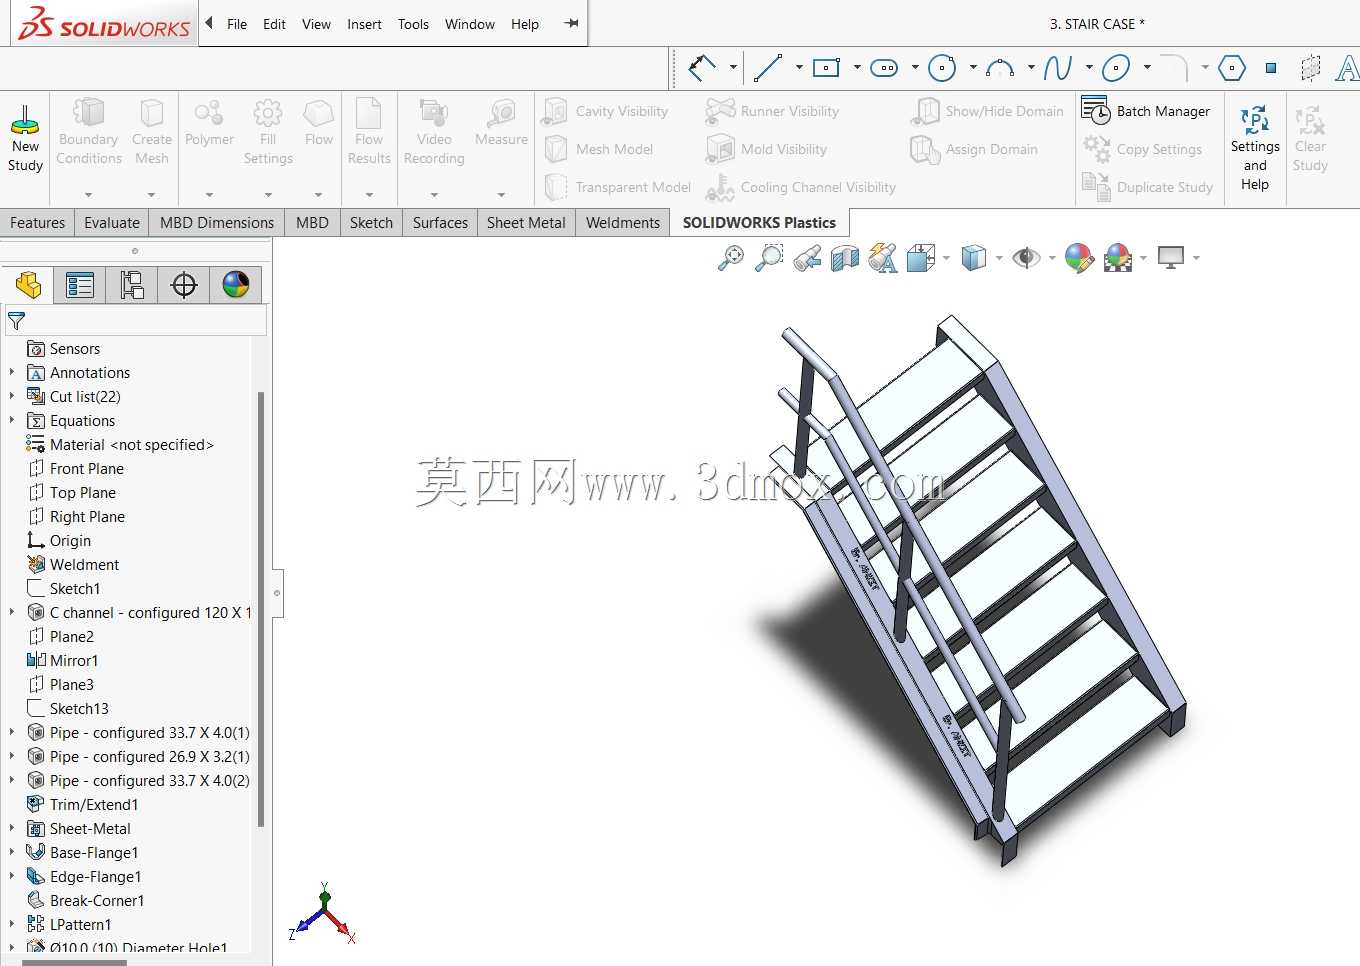The width and height of the screenshot is (1360, 966).
Task: Open the Rectangle tool dropdown arrow
Action: click(857, 68)
